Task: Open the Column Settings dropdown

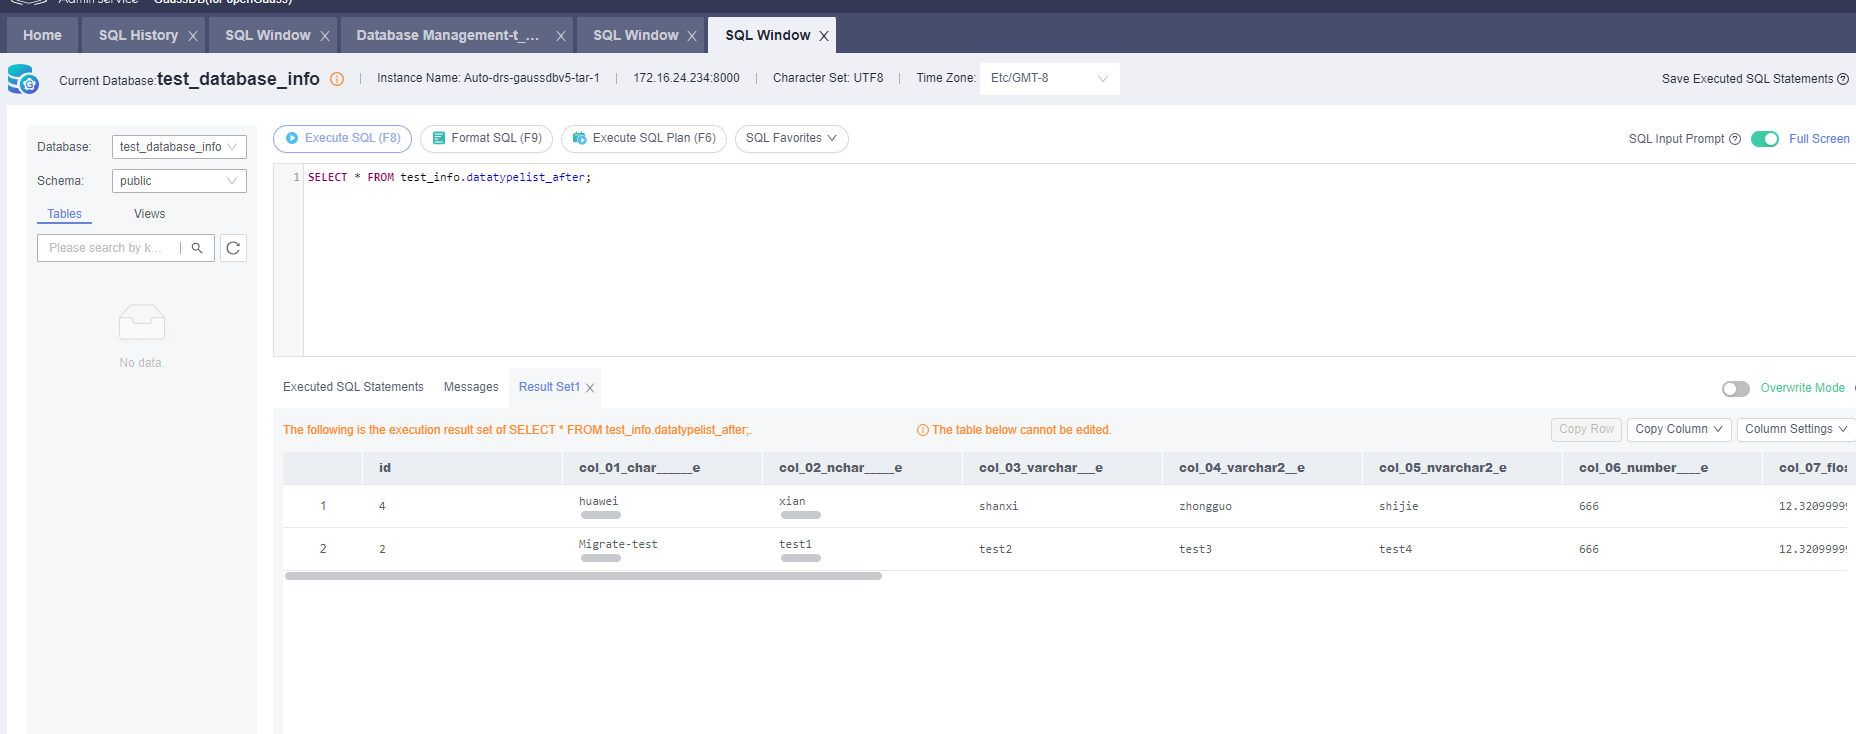Action: (x=1796, y=429)
